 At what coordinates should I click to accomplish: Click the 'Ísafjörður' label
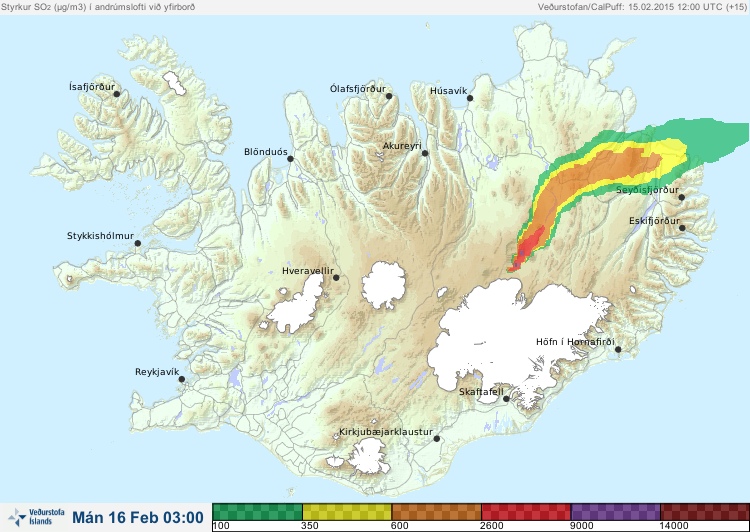(92, 87)
